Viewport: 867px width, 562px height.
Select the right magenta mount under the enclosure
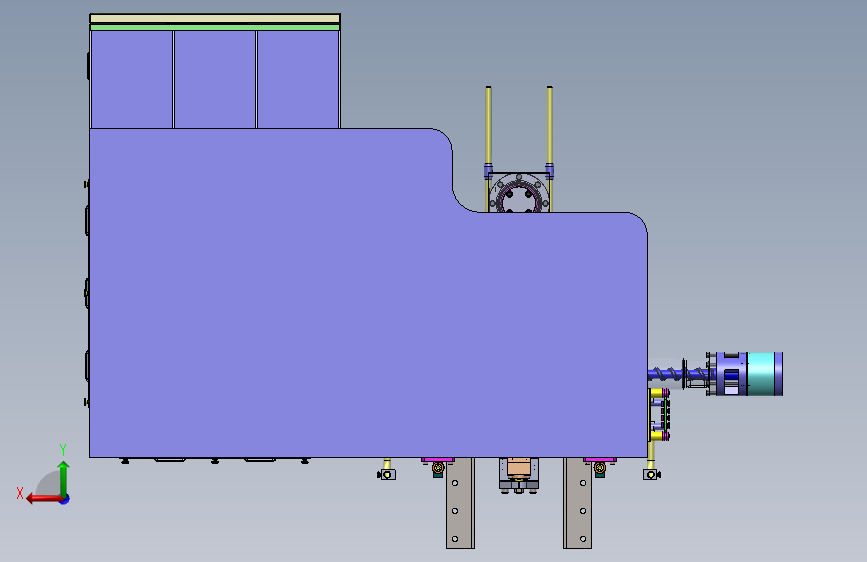coord(600,460)
